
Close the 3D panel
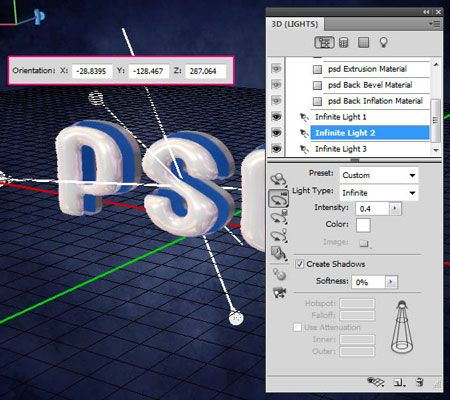coord(438,12)
